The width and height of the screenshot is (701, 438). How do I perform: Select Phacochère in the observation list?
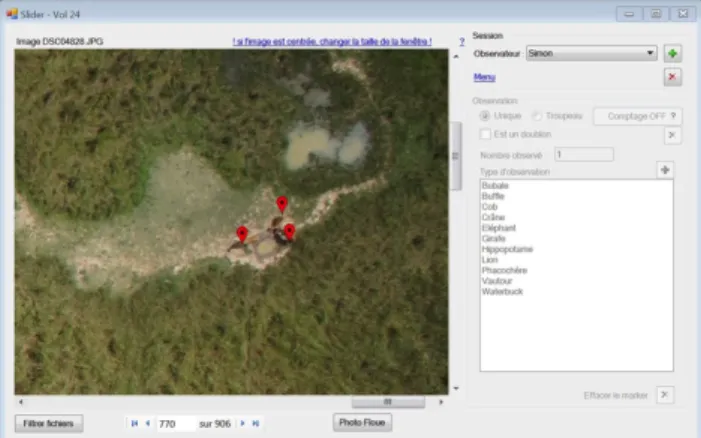(x=505, y=270)
